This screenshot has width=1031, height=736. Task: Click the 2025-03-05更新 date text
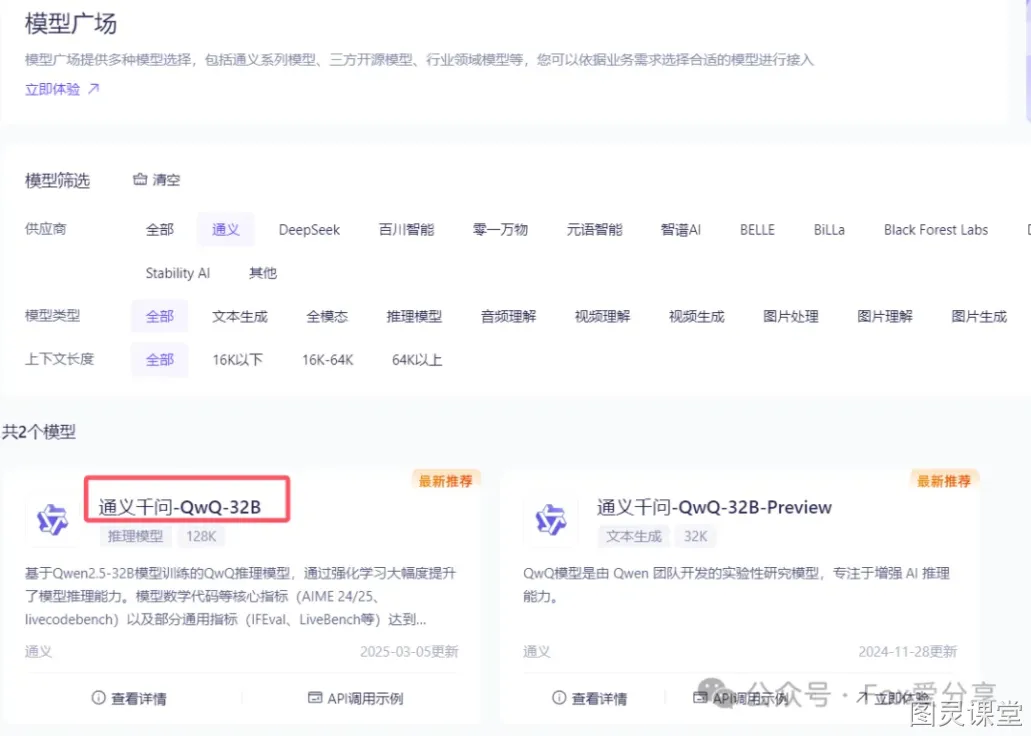[x=409, y=651]
